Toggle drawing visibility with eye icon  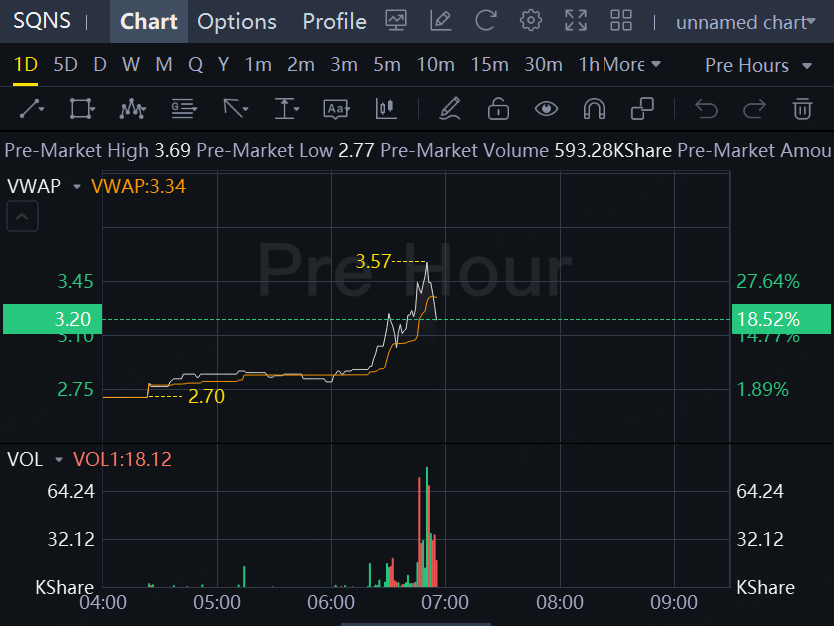click(546, 108)
